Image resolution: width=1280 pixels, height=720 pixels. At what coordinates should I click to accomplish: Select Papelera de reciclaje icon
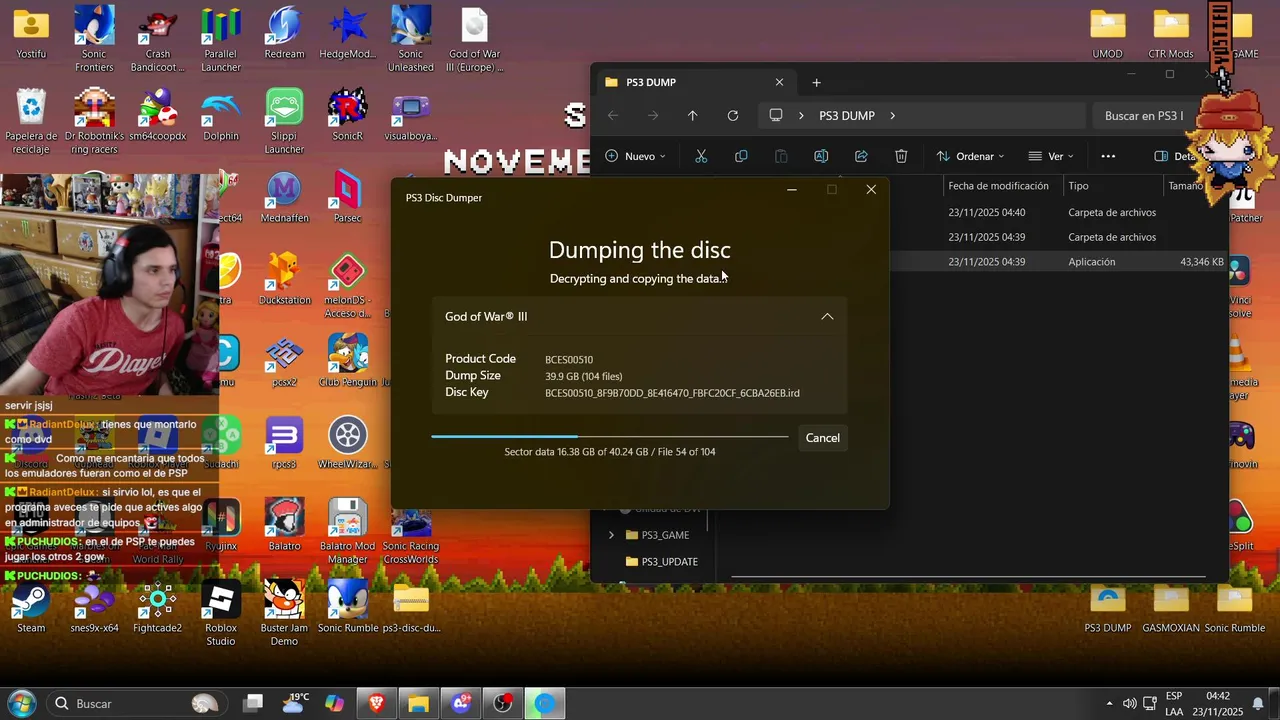pyautogui.click(x=31, y=122)
